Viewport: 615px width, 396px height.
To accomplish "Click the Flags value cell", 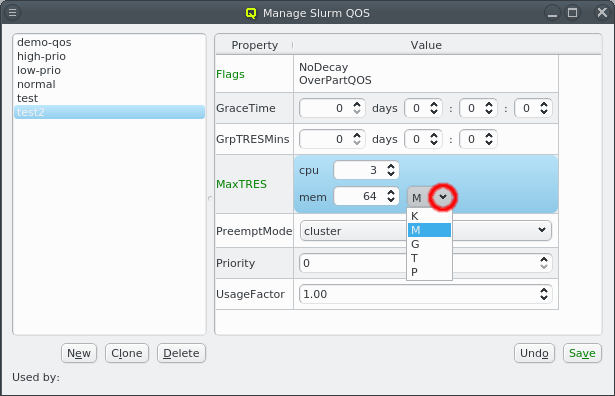I will coord(426,74).
